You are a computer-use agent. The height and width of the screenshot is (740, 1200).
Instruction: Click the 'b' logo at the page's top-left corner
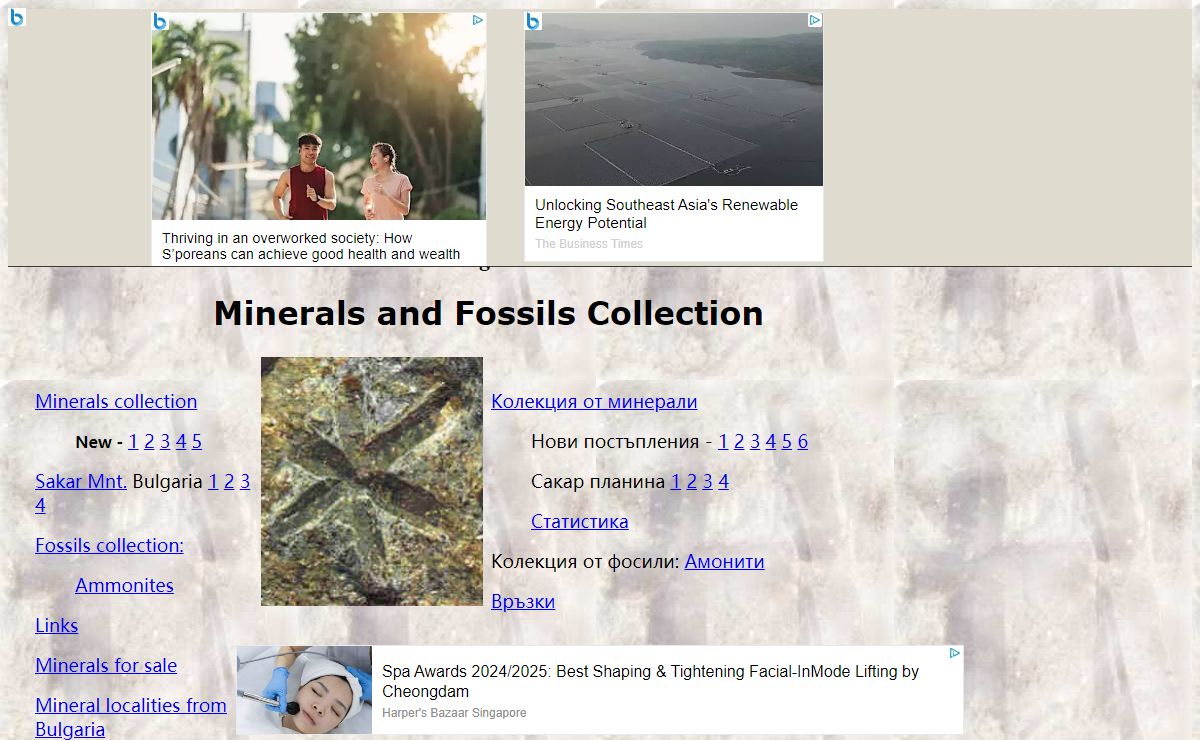[x=17, y=17]
